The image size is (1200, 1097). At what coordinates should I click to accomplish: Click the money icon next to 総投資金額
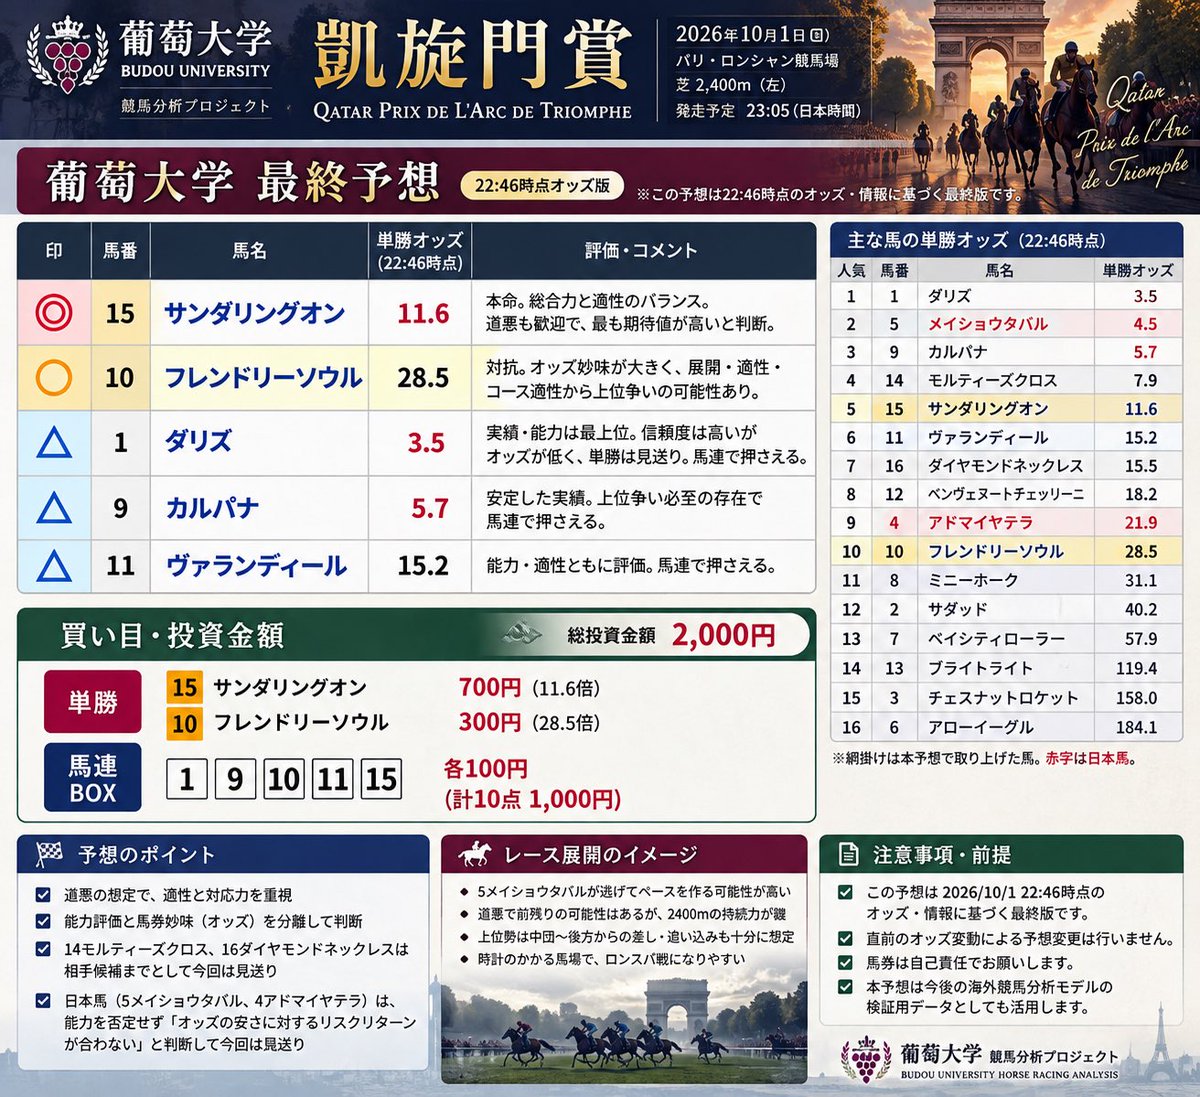522,634
